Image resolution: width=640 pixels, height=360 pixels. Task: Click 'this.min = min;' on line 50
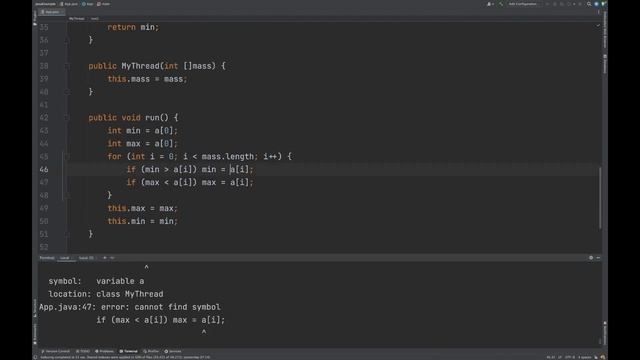pyautogui.click(x=143, y=221)
